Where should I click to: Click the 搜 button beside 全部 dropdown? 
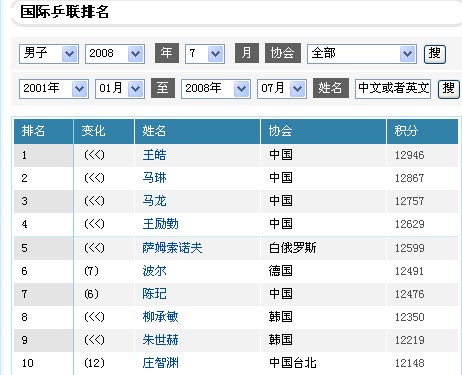435,54
